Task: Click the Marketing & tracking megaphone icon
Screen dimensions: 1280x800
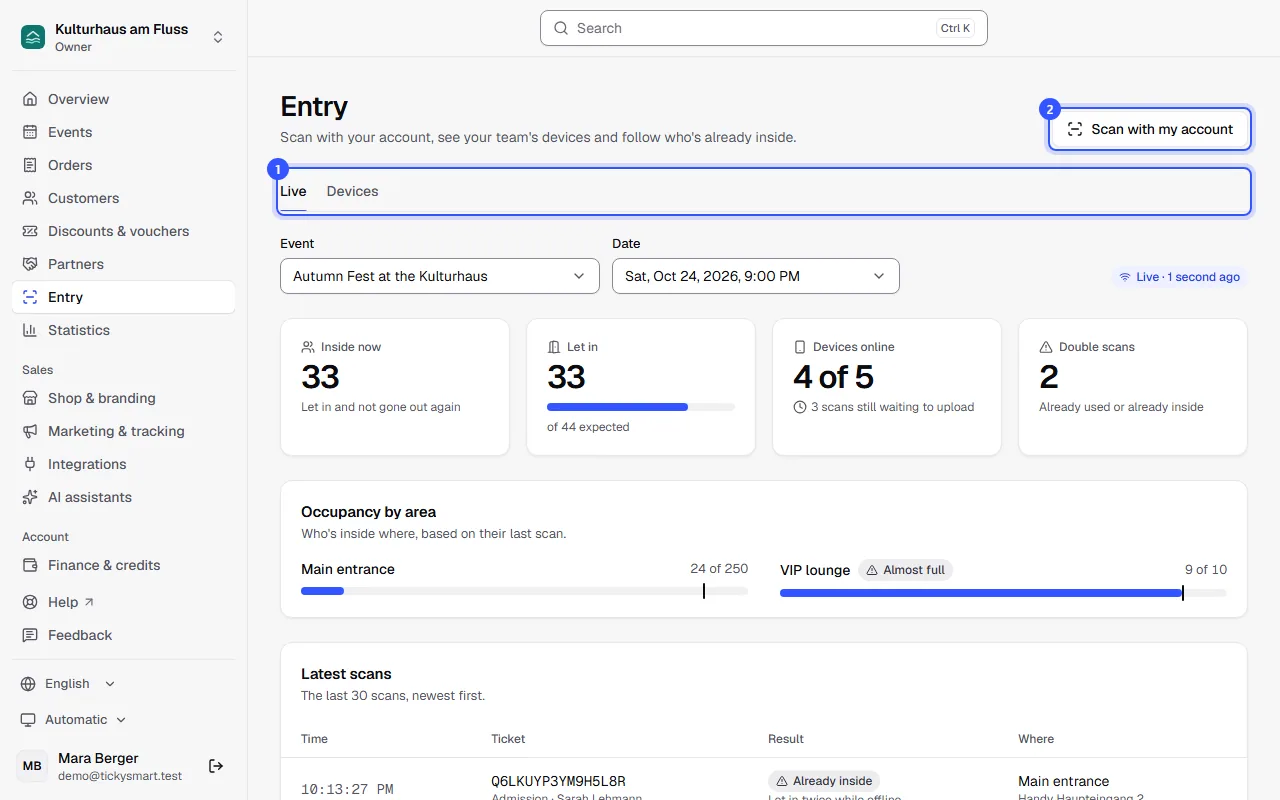Action: point(30,431)
